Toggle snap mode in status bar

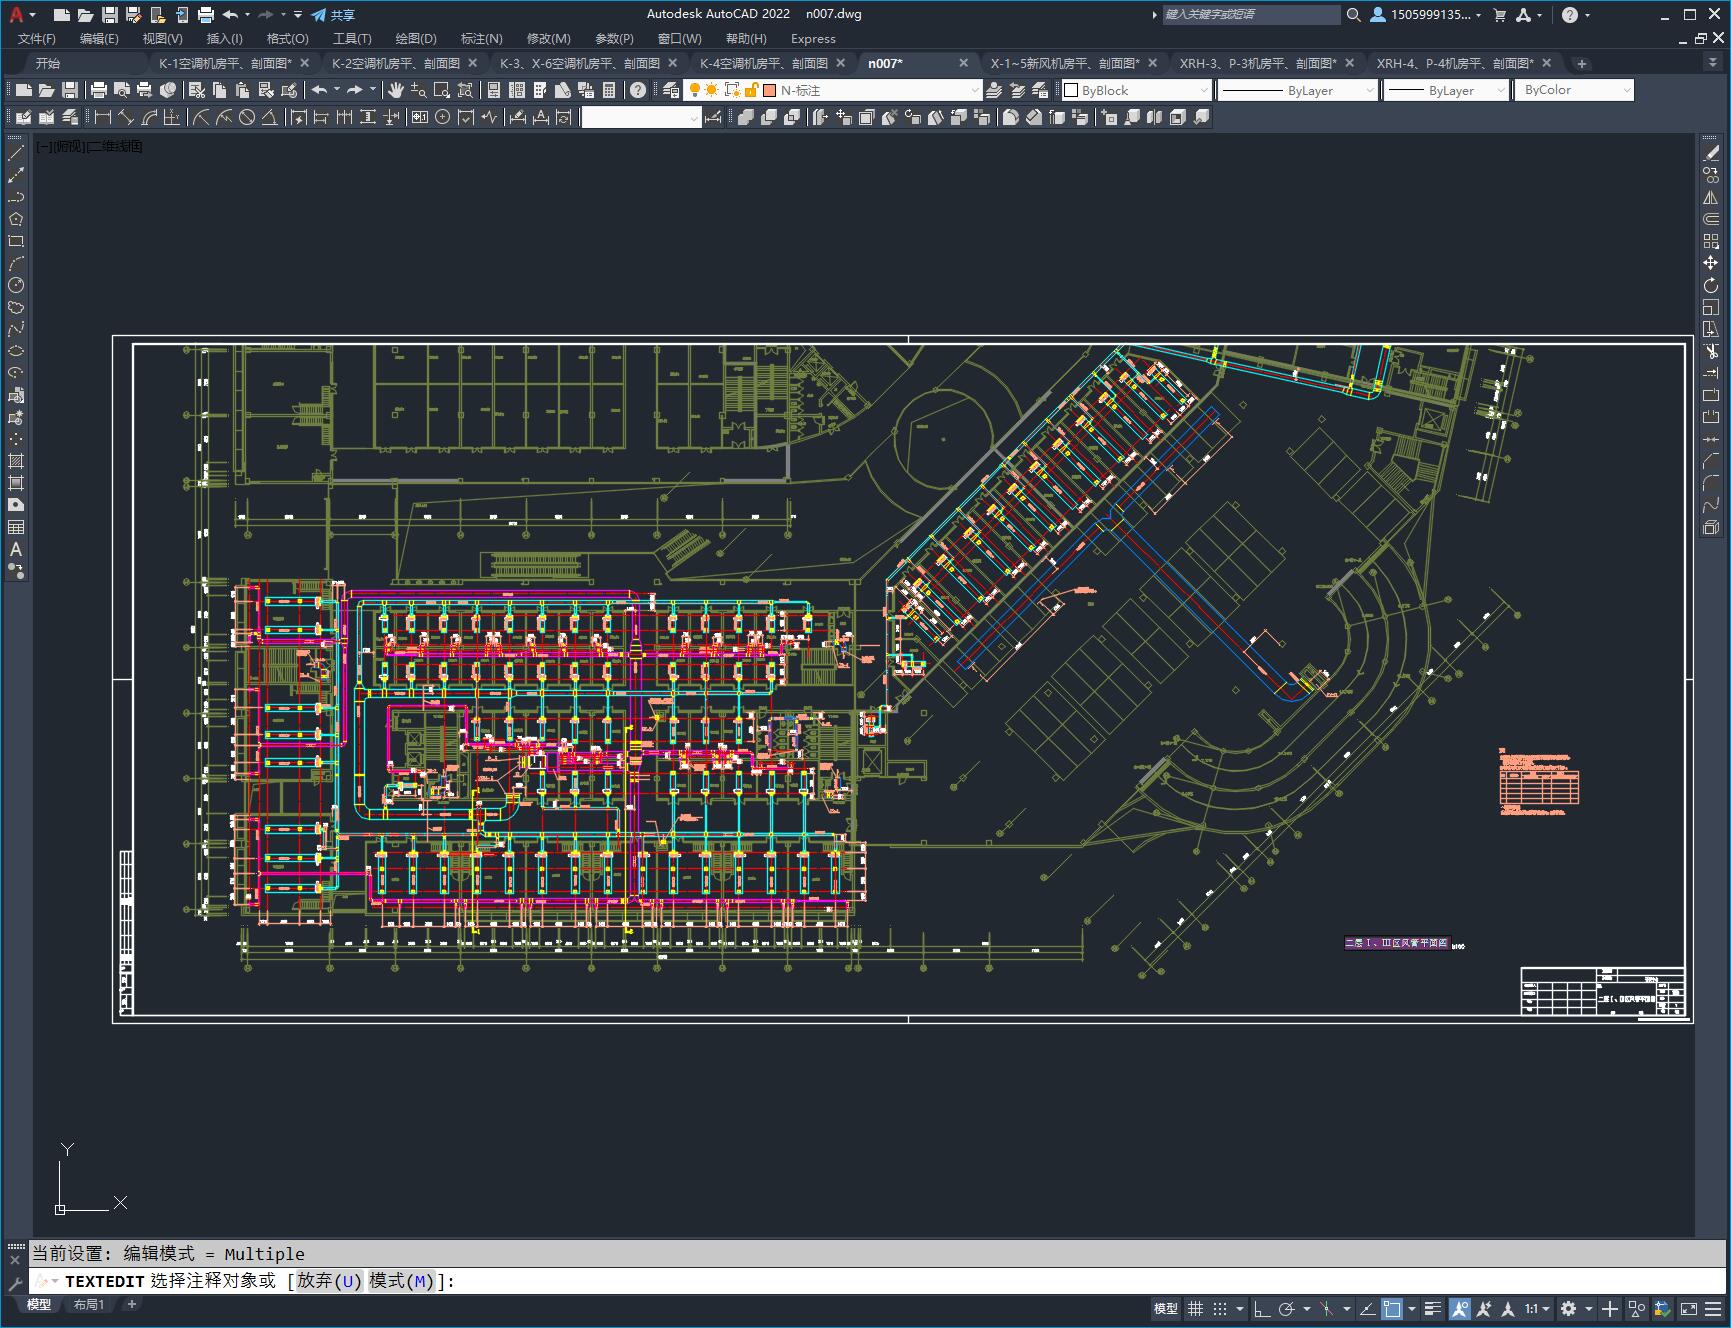click(x=1220, y=1308)
